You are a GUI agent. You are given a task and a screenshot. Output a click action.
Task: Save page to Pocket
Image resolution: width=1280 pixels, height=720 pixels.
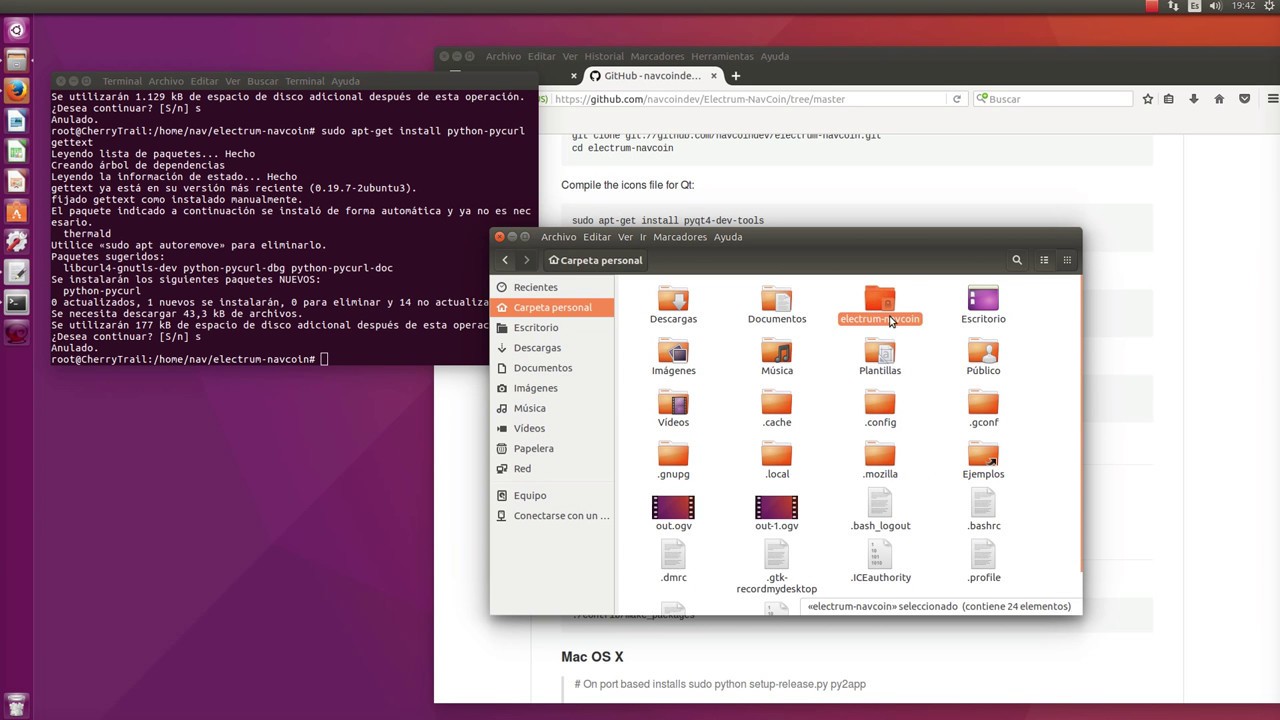[1245, 99]
